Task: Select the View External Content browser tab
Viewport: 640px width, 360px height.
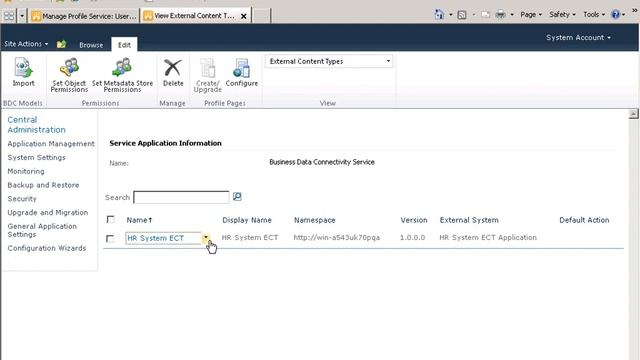Action: (195, 16)
